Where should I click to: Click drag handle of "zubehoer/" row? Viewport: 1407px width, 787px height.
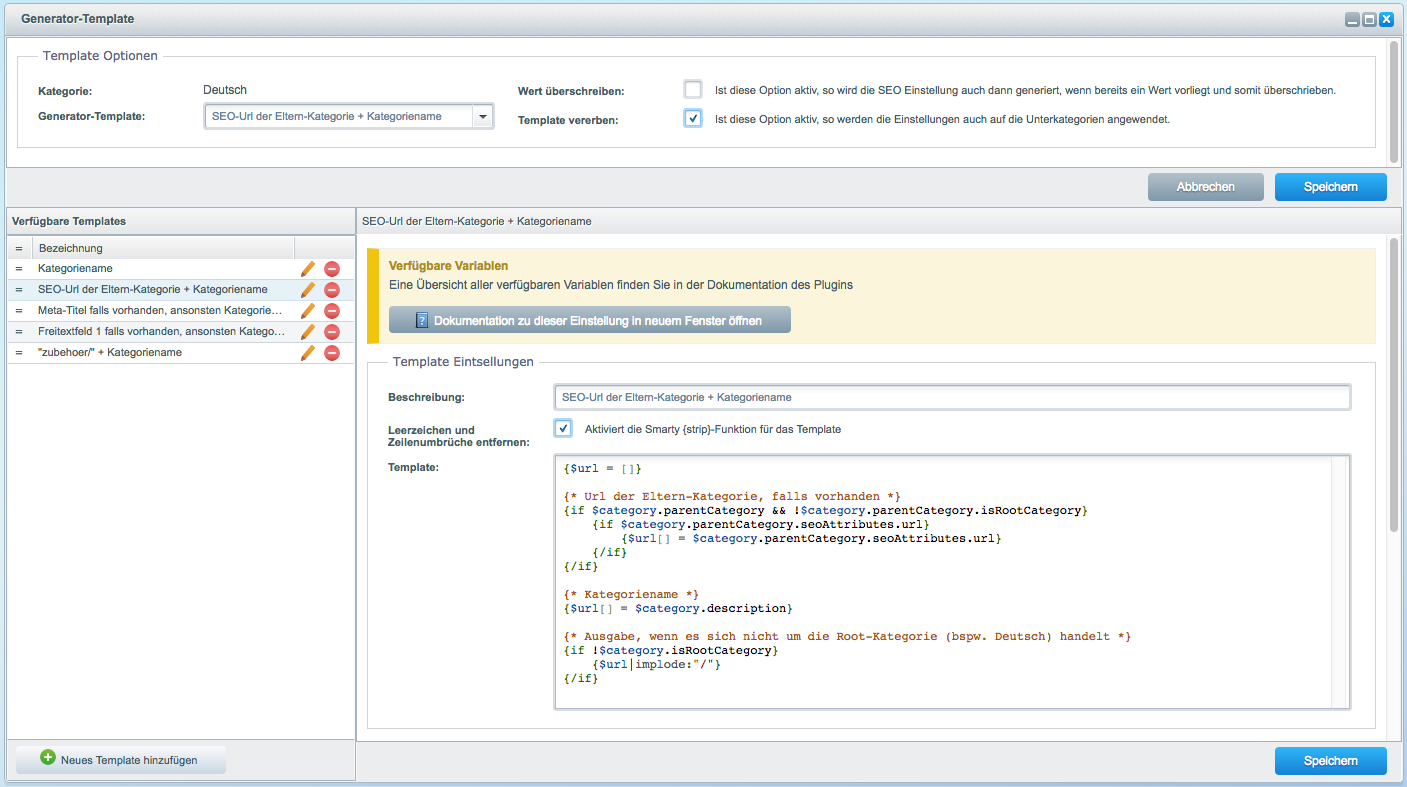point(19,353)
